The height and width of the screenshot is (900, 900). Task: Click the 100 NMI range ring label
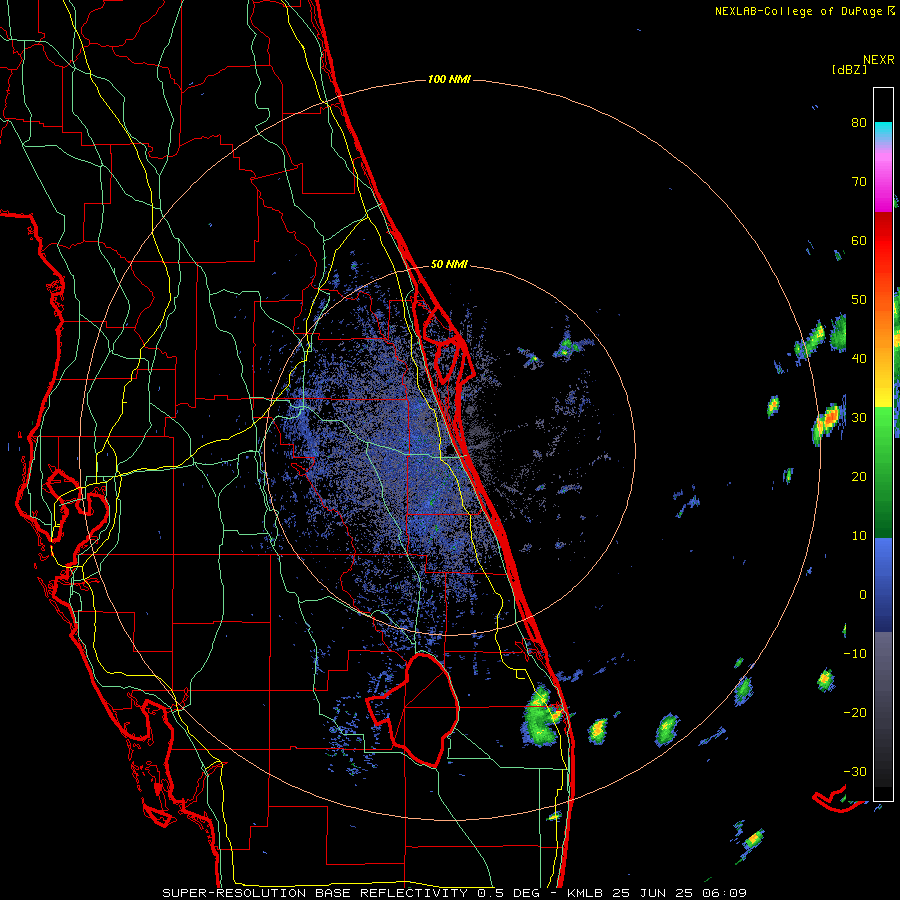tap(449, 79)
